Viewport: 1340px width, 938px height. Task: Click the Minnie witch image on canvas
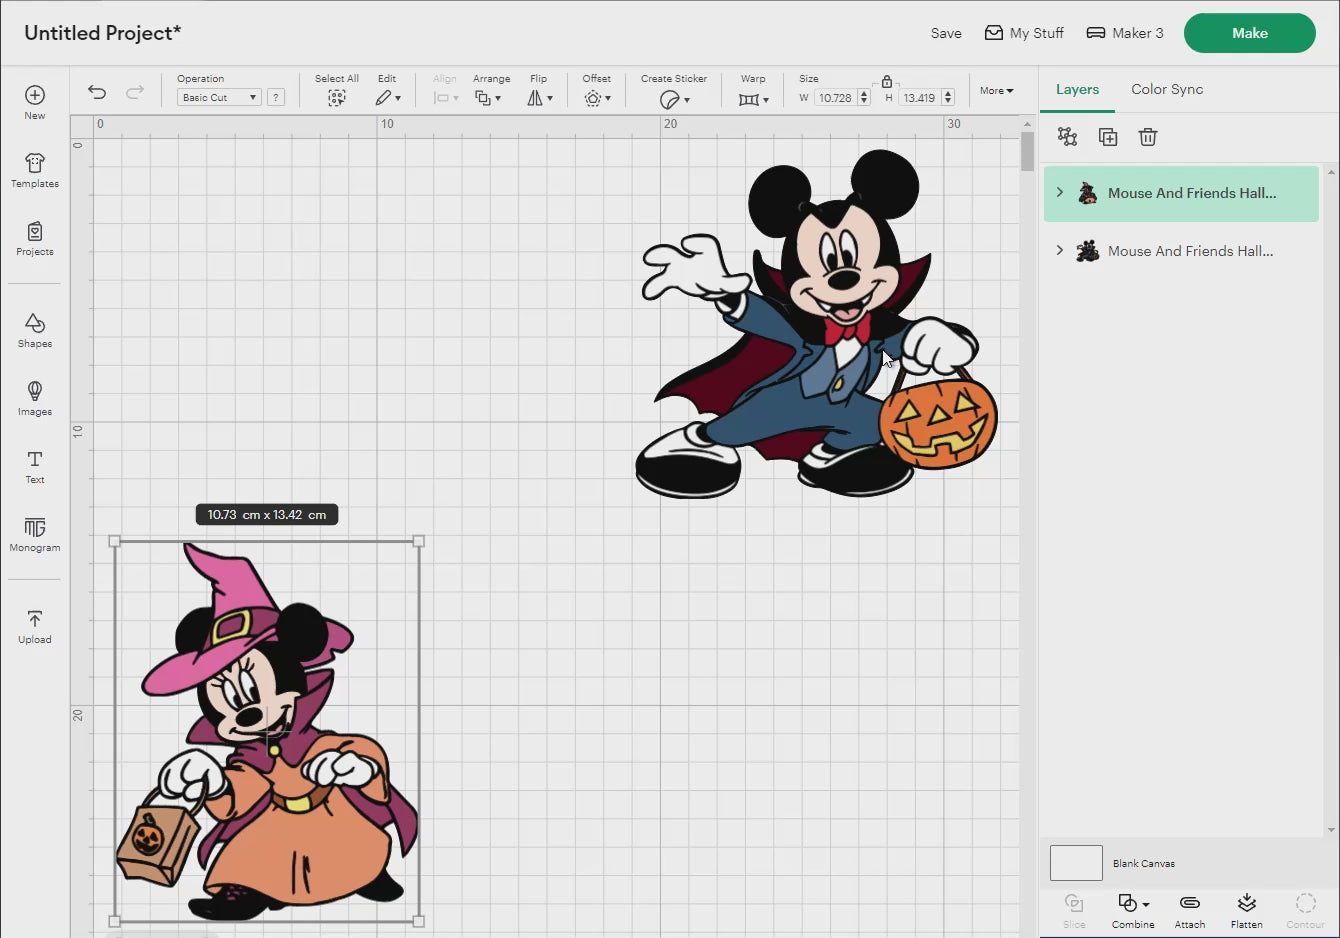pos(267,732)
